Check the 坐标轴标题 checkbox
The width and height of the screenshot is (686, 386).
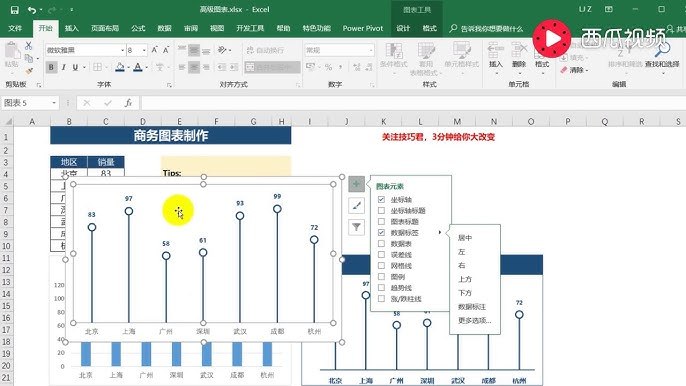(382, 211)
